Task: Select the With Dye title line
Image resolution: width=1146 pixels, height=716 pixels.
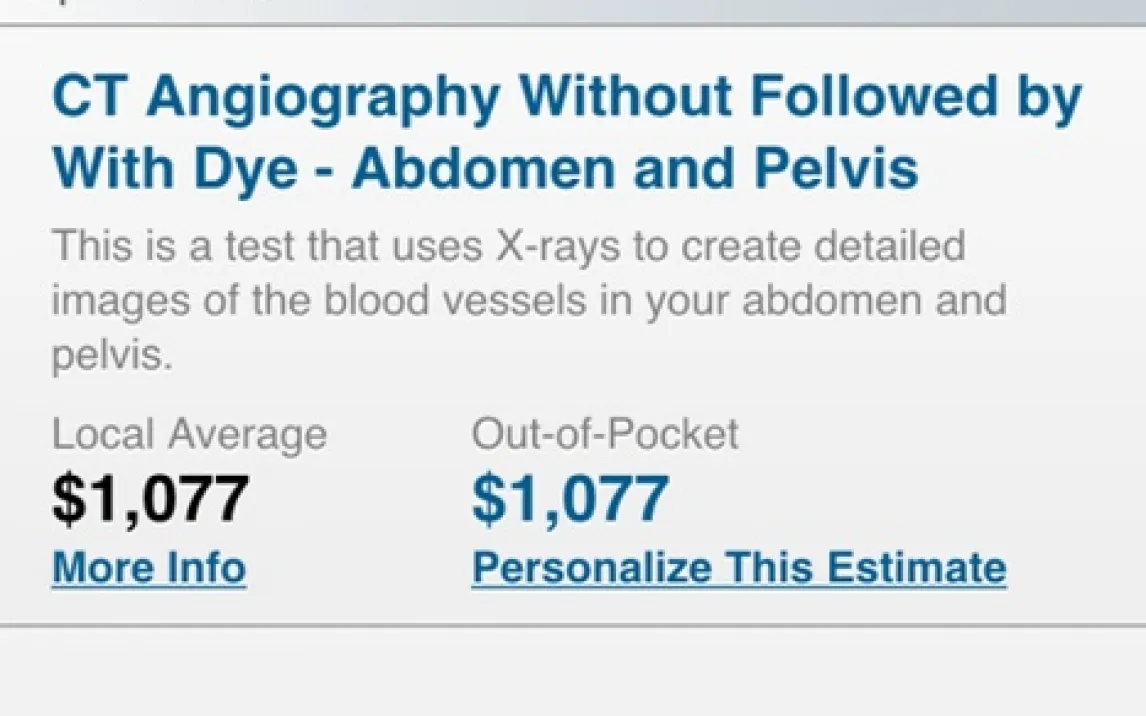Action: click(x=175, y=170)
